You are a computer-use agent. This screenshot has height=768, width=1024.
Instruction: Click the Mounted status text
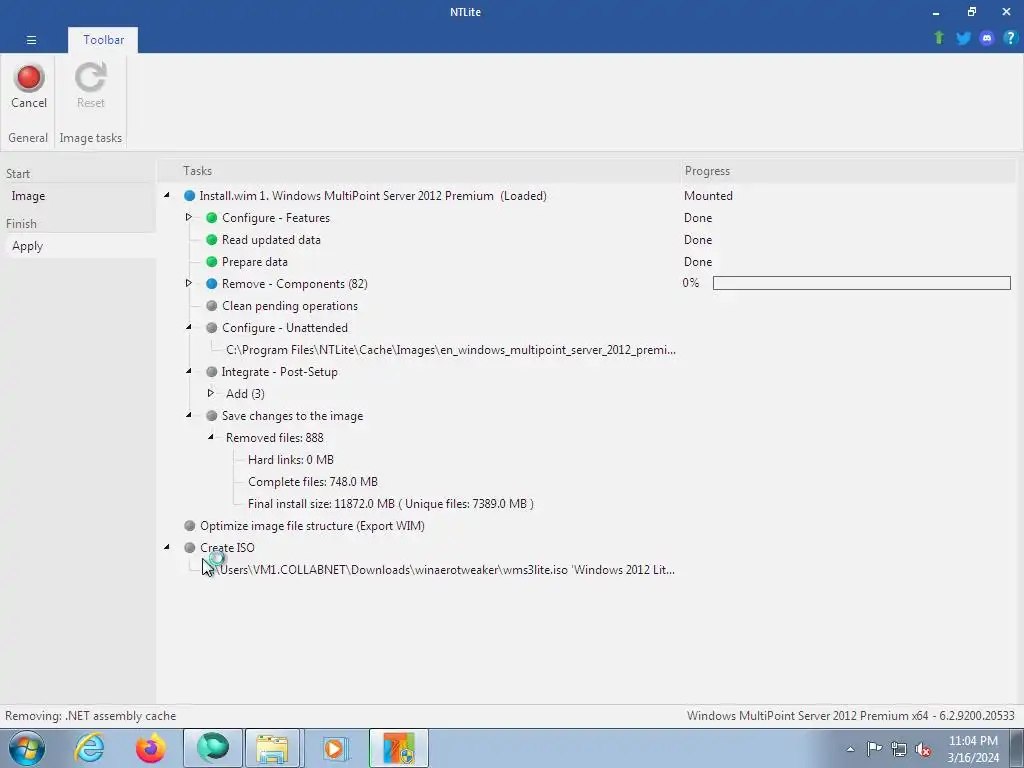click(708, 196)
